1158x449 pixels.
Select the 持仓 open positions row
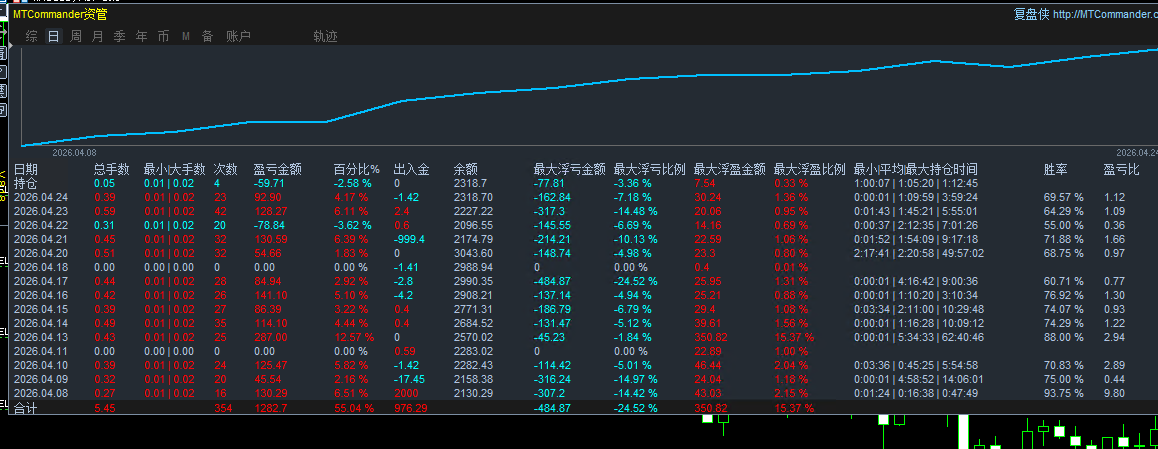26,184
